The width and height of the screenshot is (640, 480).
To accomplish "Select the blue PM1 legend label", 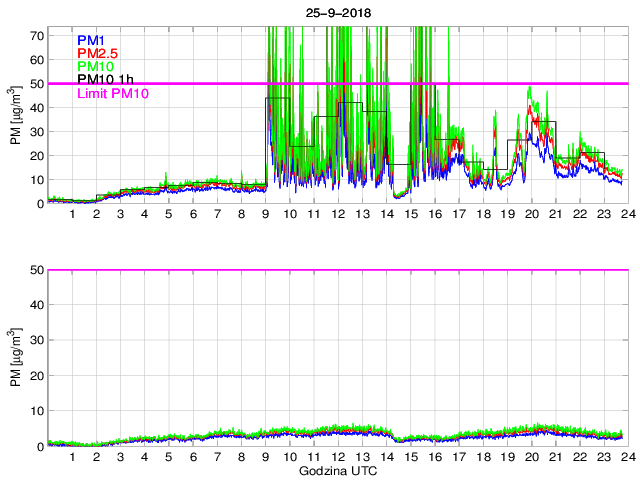I will coord(92,40).
